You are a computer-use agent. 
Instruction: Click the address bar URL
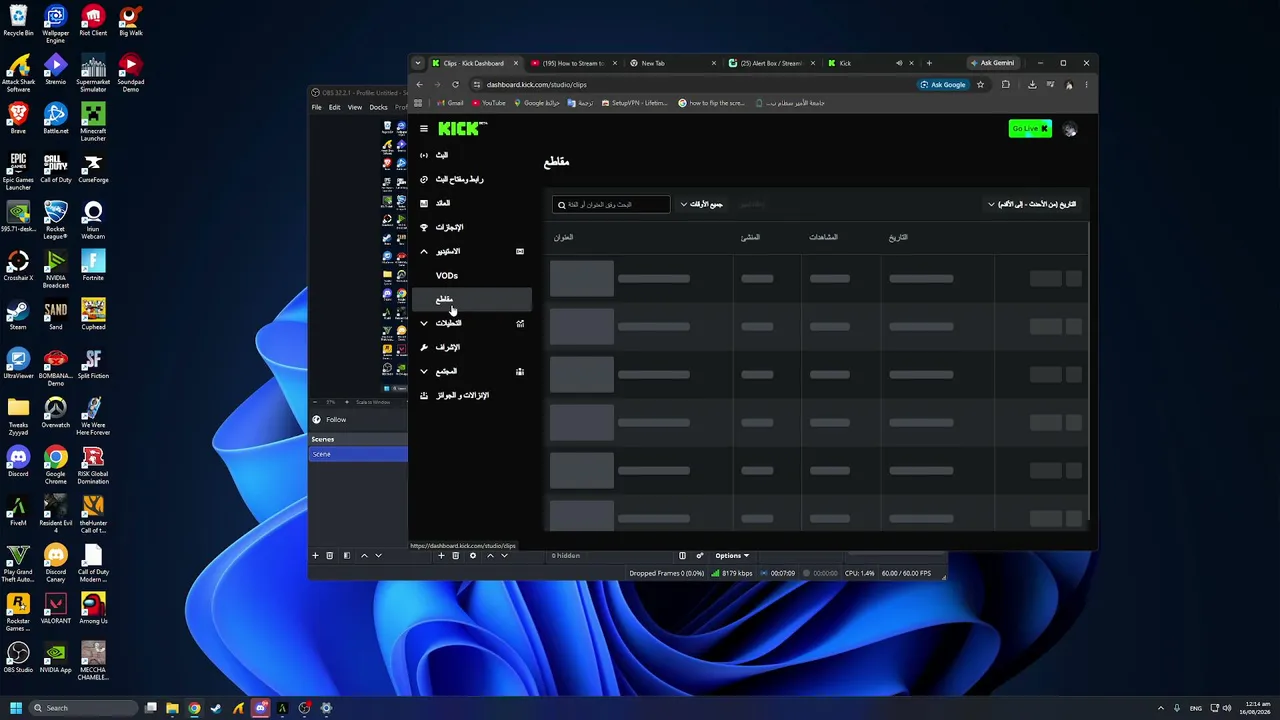pyautogui.click(x=537, y=85)
